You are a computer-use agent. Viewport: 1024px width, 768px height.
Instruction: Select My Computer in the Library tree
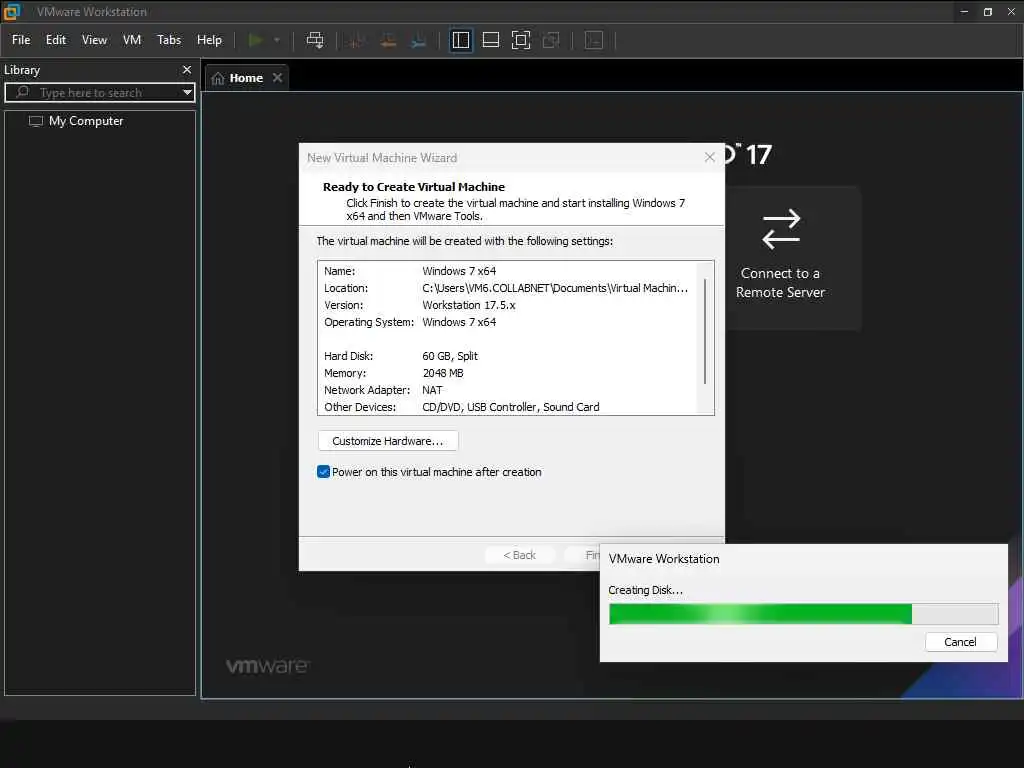click(86, 121)
